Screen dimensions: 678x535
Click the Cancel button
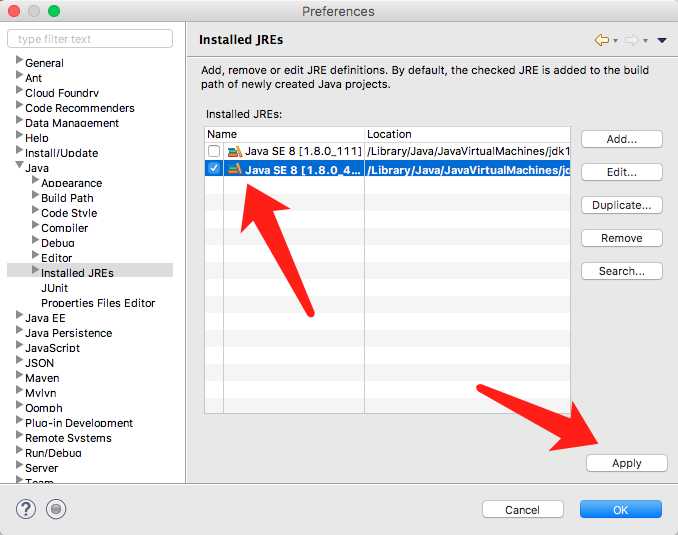click(522, 510)
